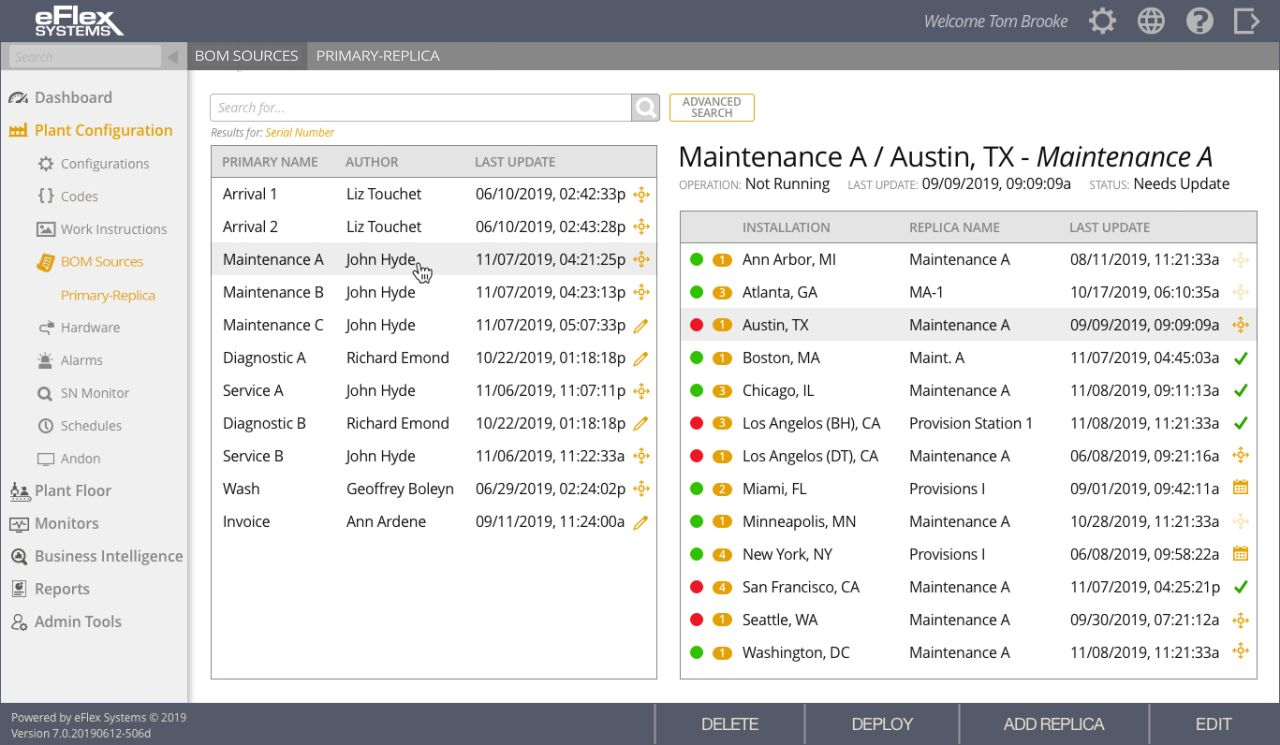Open the settings gear in header
The image size is (1280, 745).
(x=1102, y=21)
